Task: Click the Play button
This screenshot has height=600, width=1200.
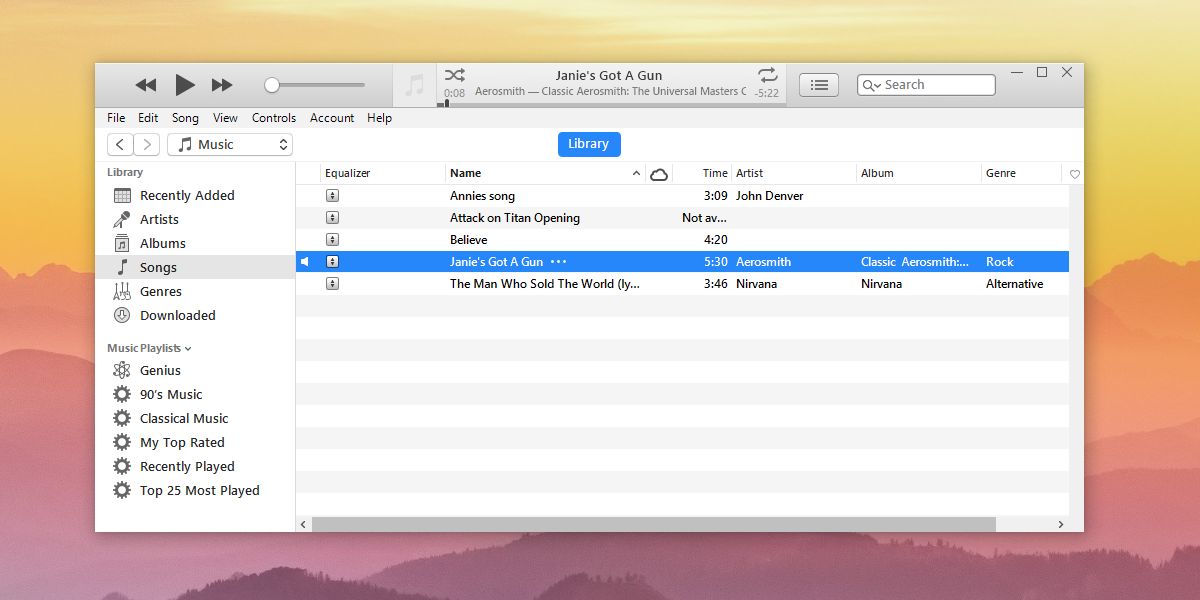Action: (x=185, y=85)
